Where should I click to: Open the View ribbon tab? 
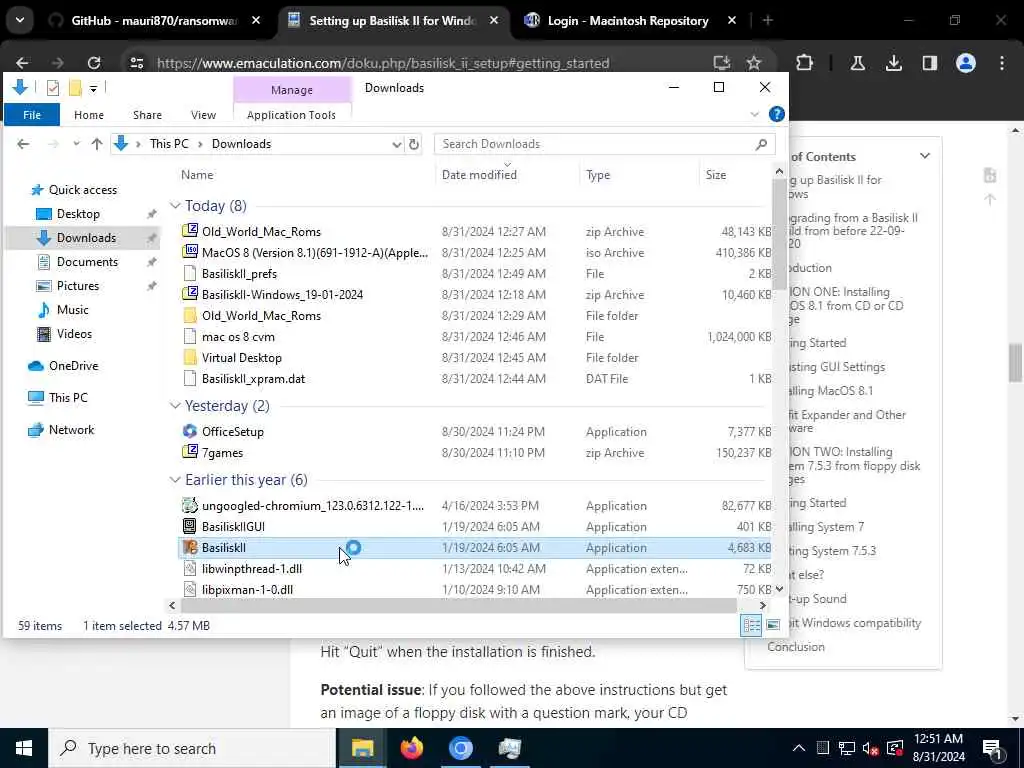pyautogui.click(x=203, y=114)
